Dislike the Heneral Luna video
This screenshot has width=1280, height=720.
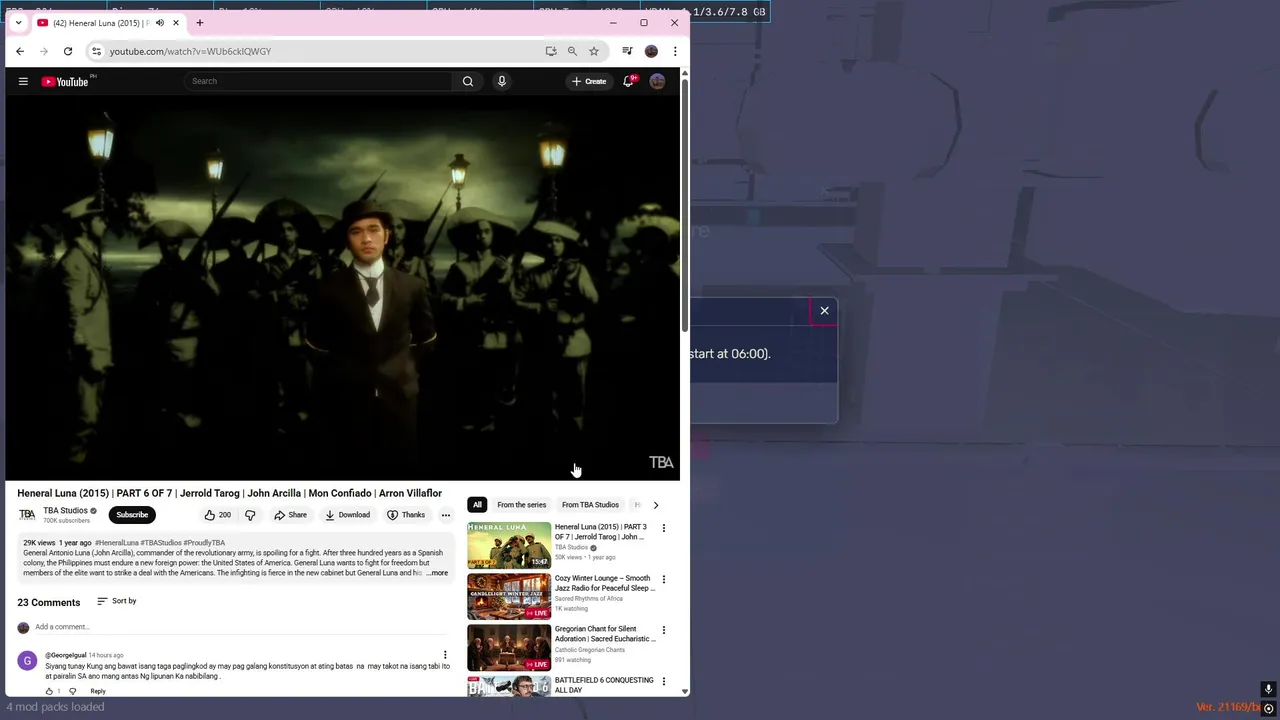click(x=250, y=515)
